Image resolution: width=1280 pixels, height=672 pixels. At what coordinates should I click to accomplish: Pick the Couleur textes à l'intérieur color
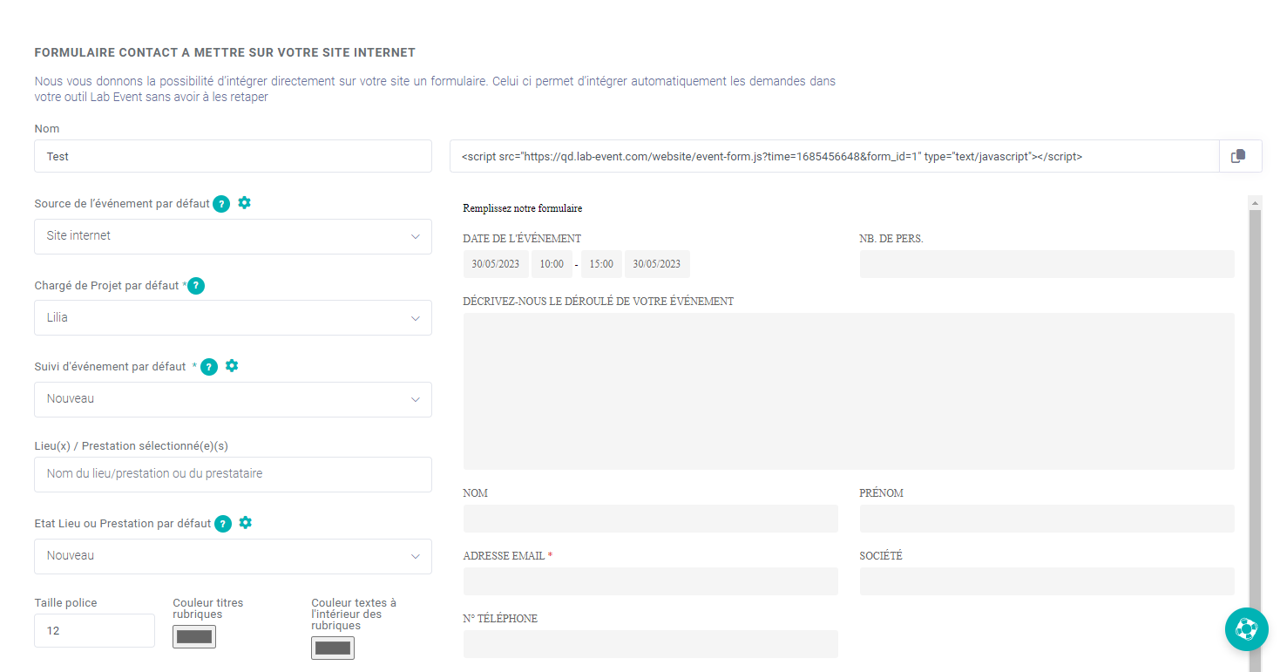point(333,648)
